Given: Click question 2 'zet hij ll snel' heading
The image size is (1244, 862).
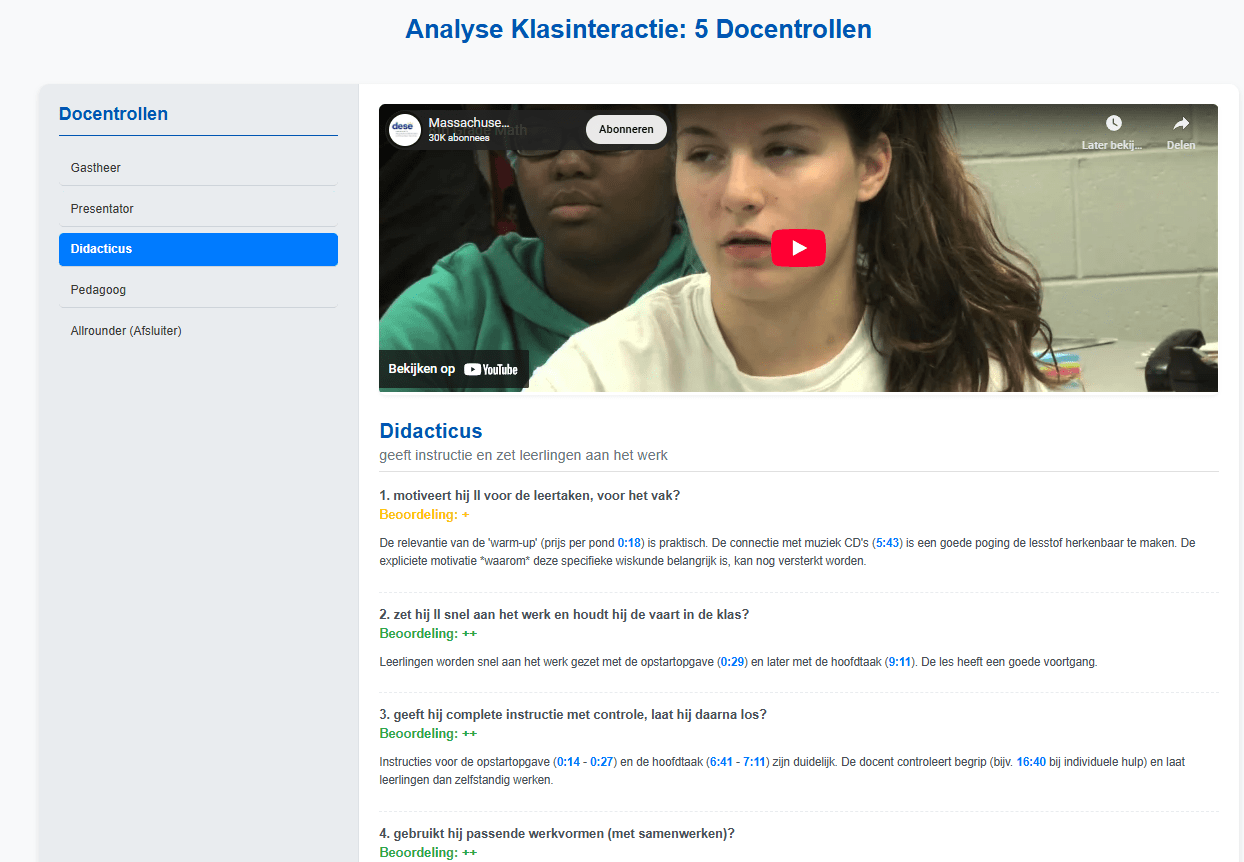Looking at the screenshot, I should pos(564,615).
